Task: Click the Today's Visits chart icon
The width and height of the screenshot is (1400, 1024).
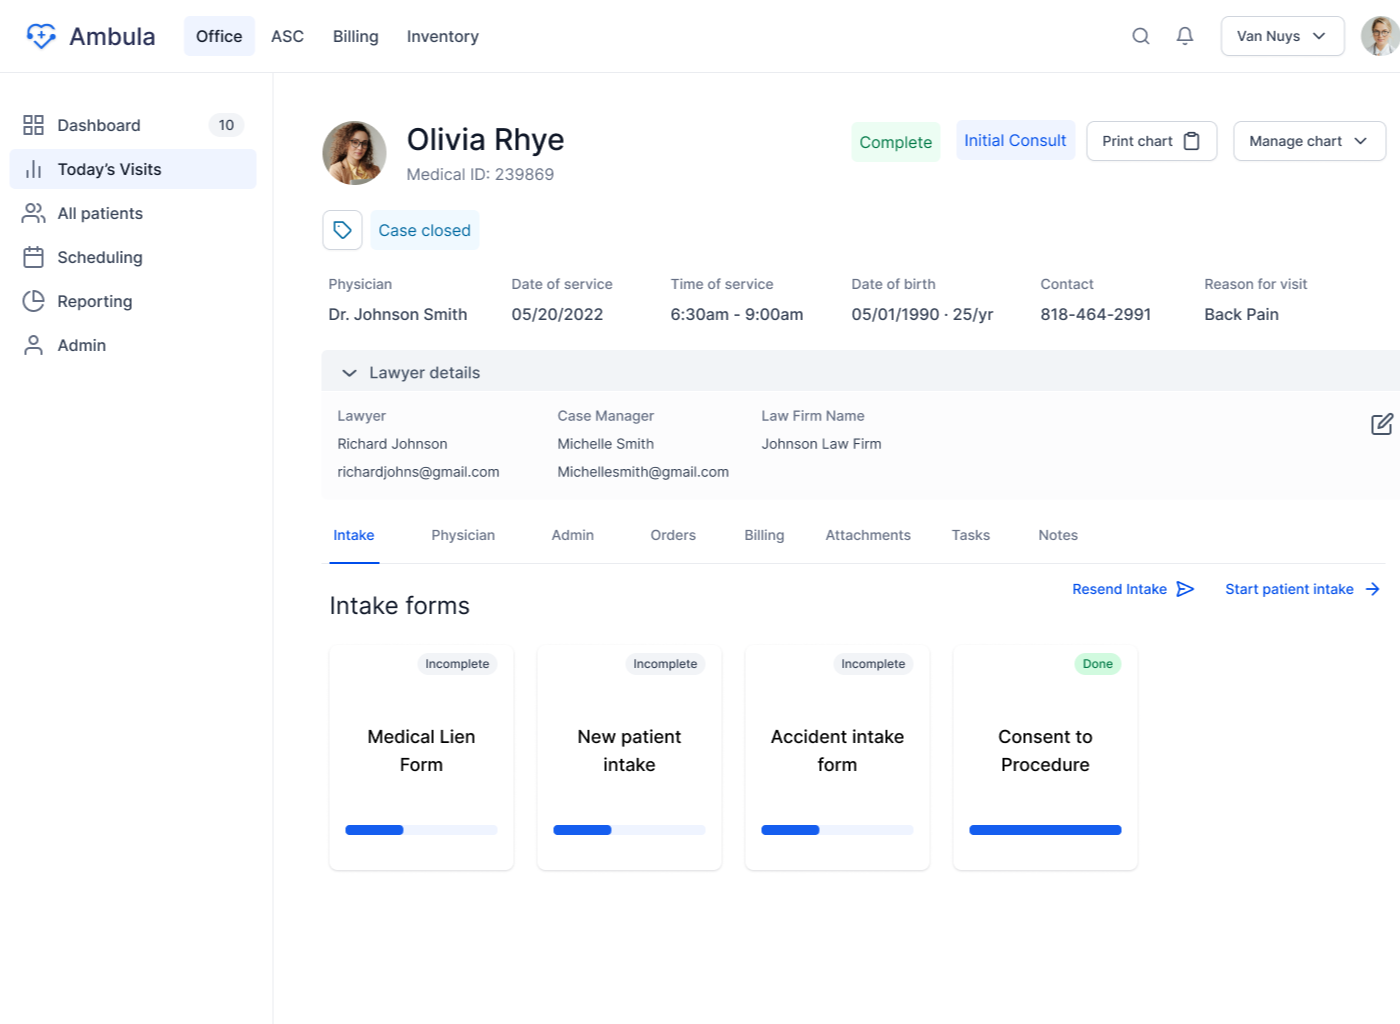Action: tap(32, 168)
